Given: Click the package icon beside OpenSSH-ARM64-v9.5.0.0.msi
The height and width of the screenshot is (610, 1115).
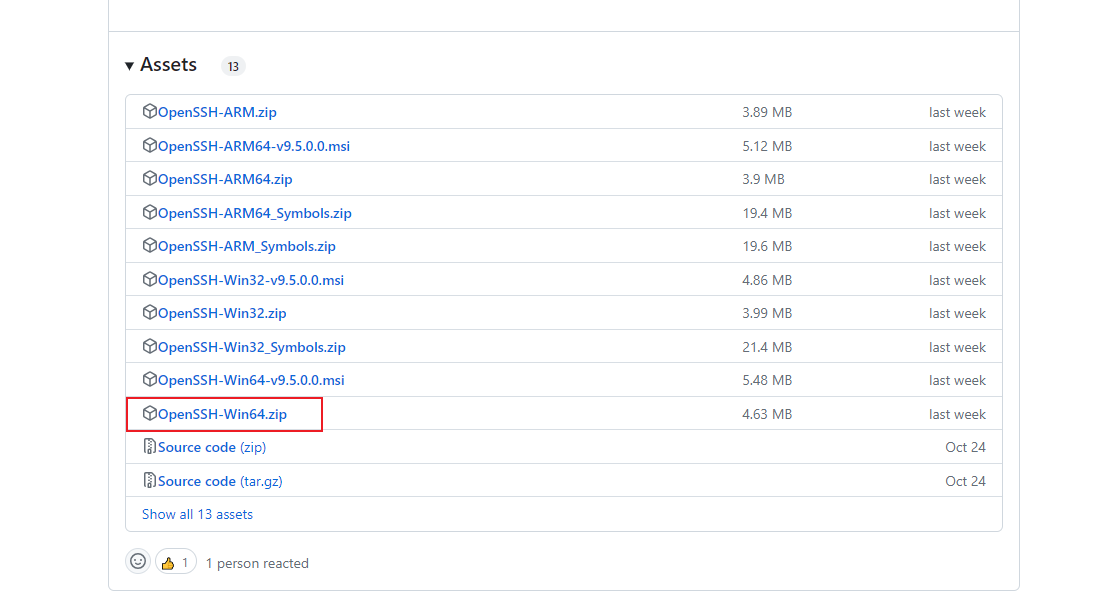Looking at the screenshot, I should [149, 145].
